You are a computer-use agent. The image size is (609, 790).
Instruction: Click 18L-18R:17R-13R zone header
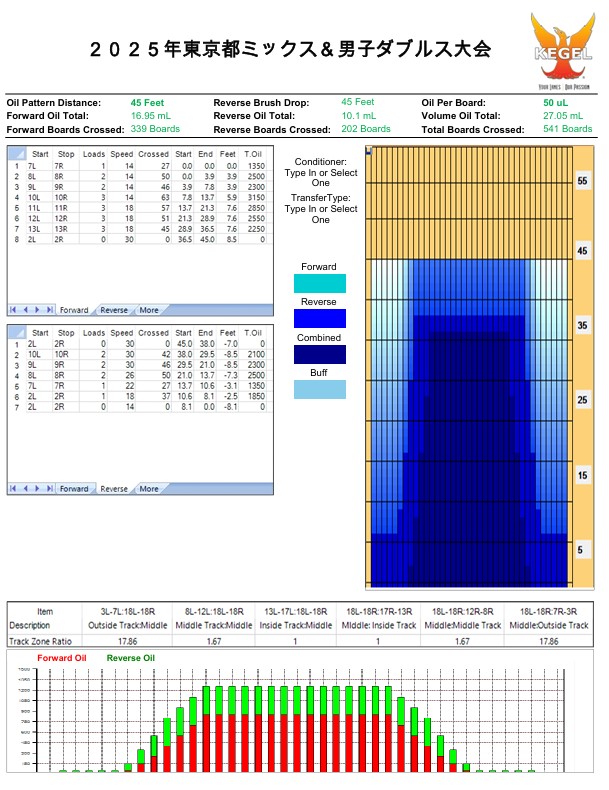point(379,612)
